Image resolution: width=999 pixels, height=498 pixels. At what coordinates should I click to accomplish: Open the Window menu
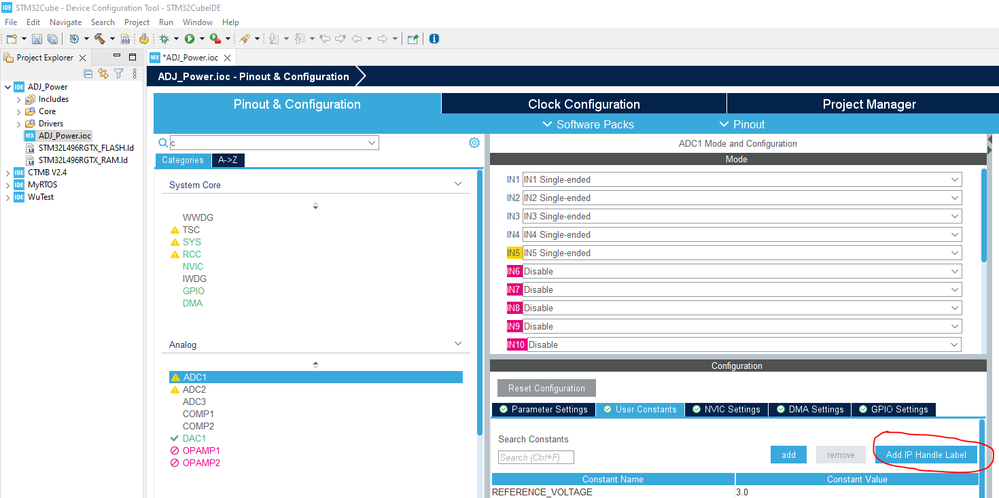(x=198, y=22)
